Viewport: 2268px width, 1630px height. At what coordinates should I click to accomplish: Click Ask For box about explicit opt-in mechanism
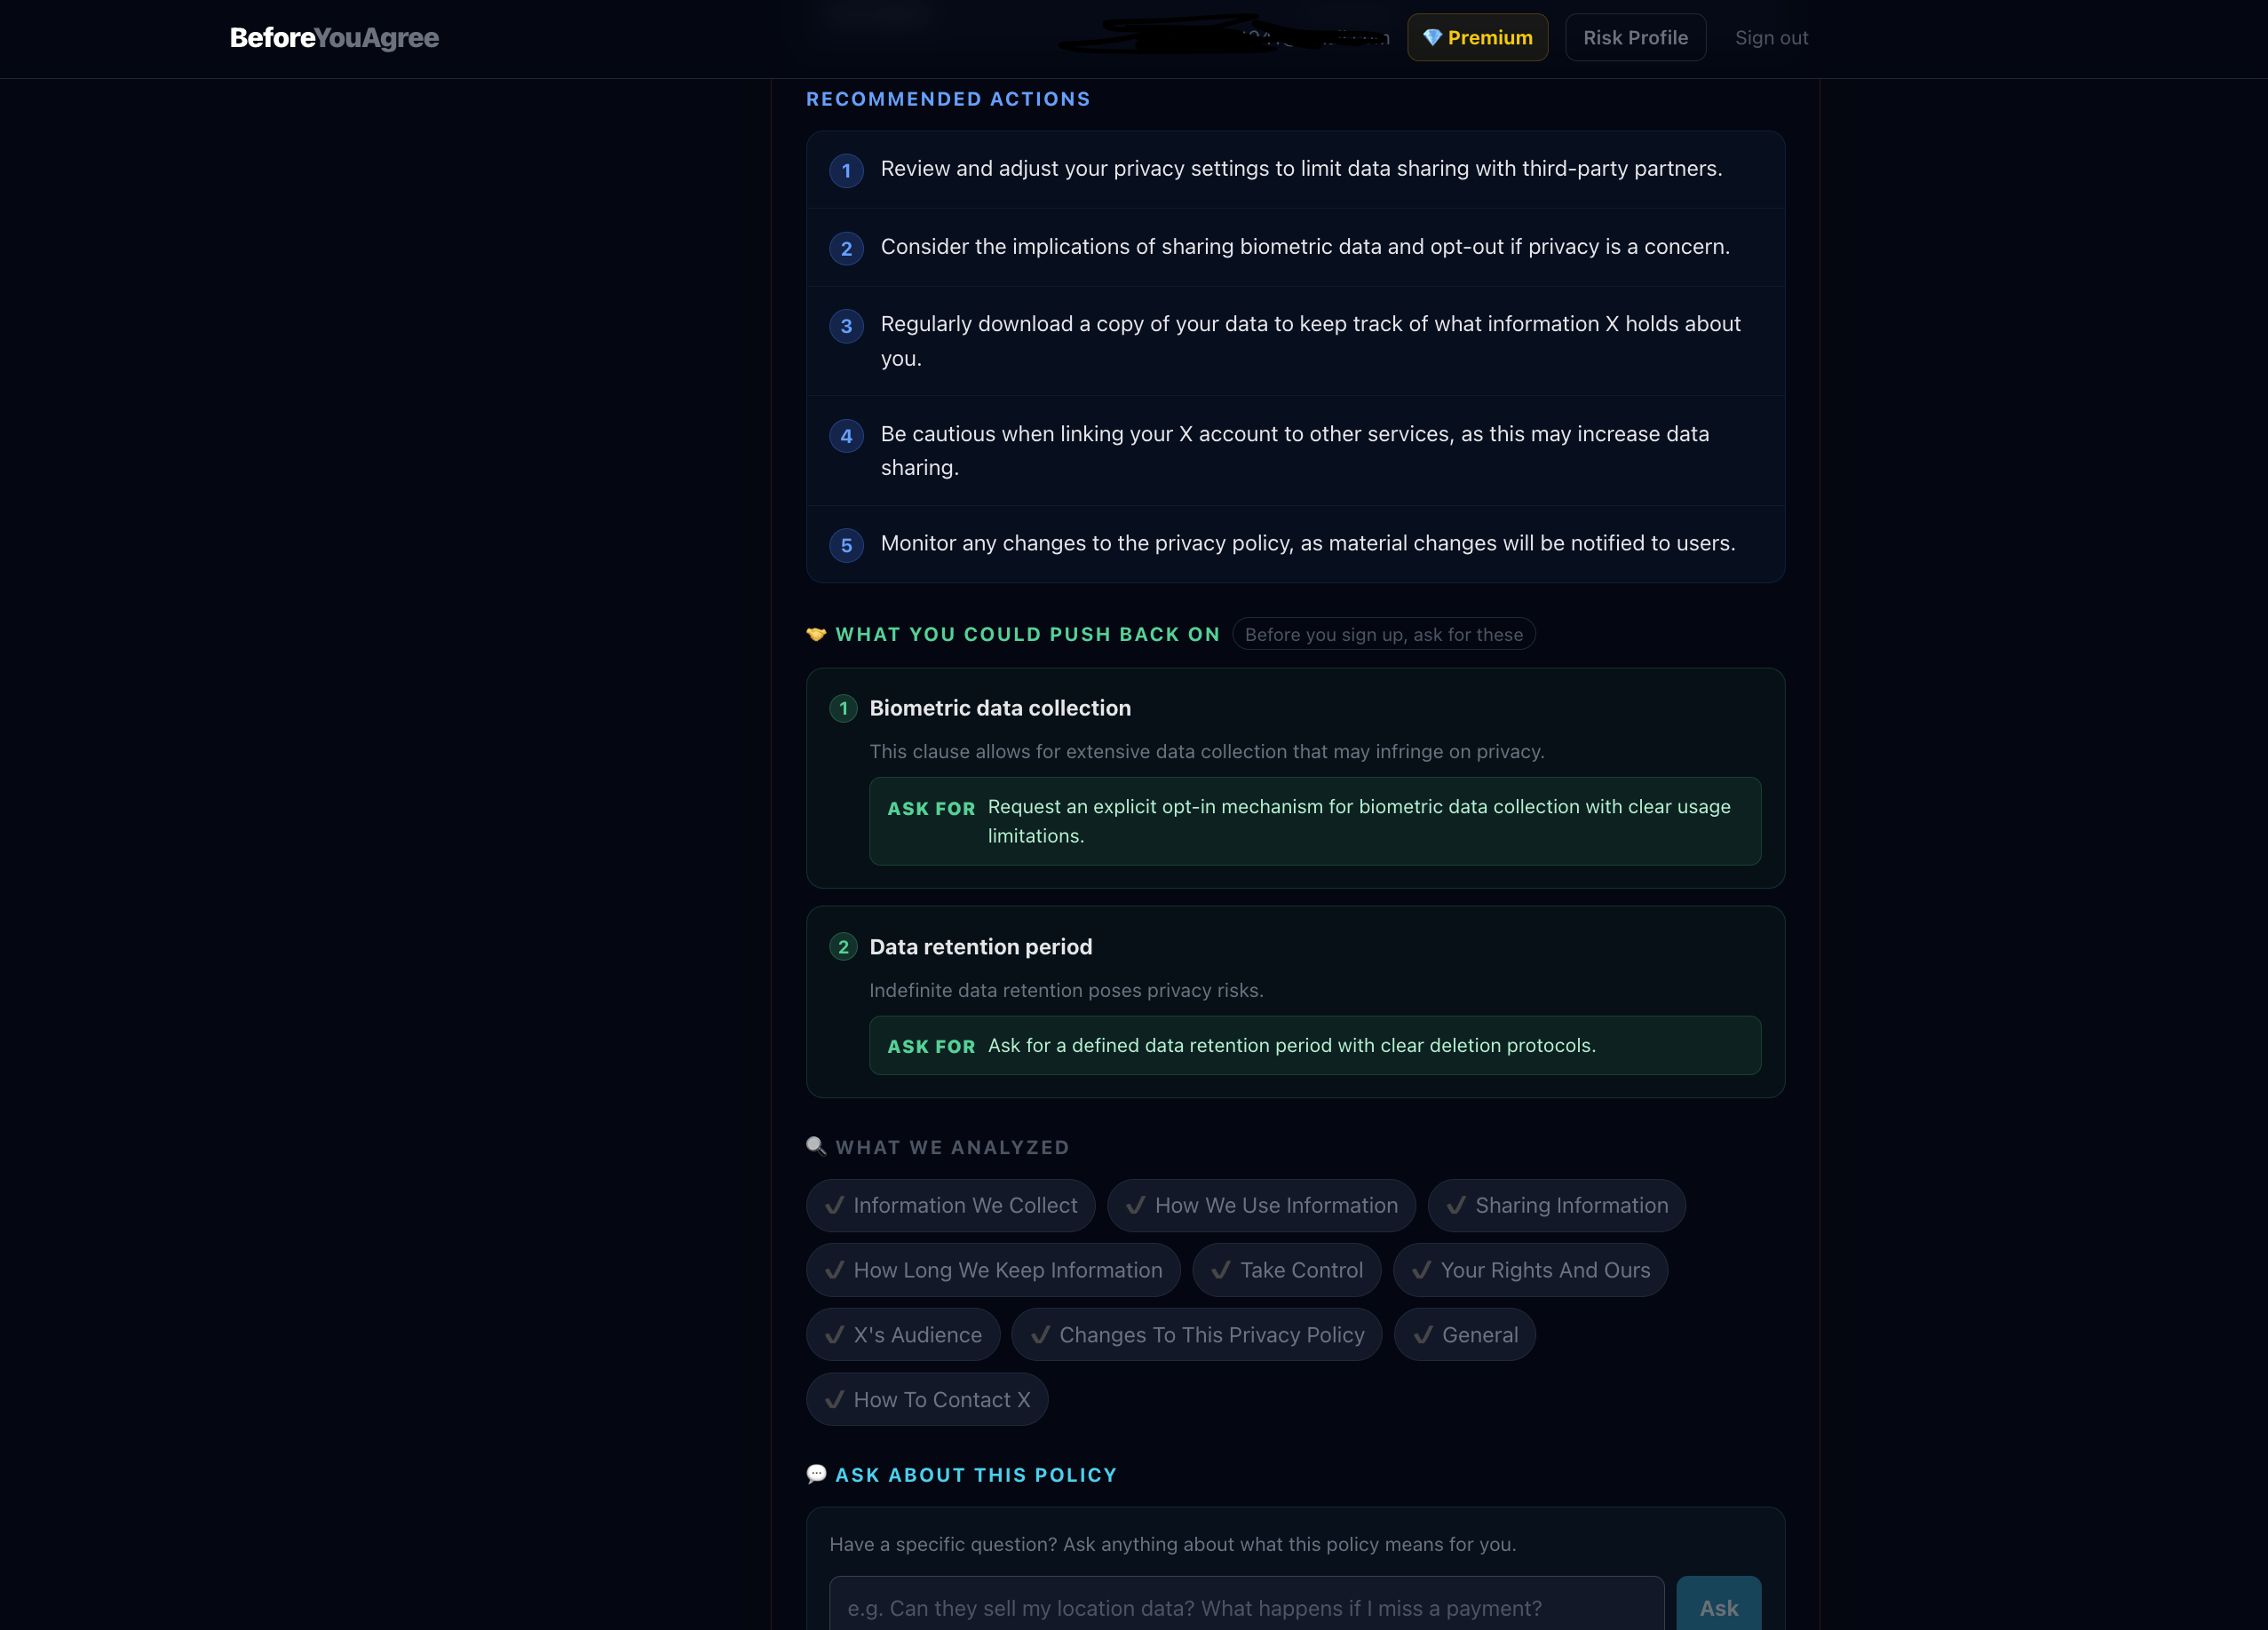1314,821
